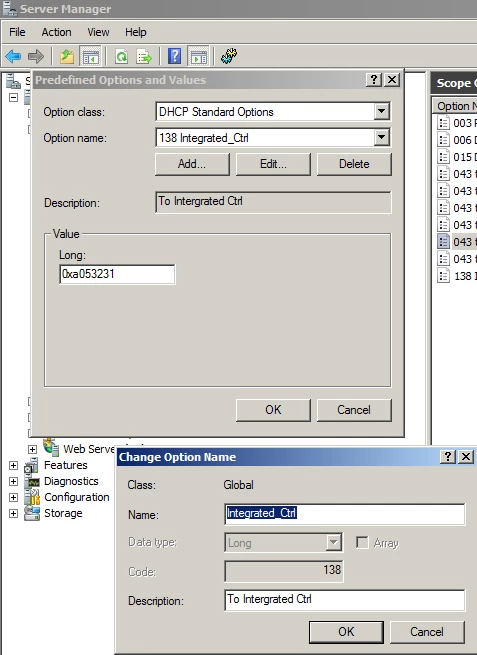
Task: Click the Long value field 0xa053231
Action: coord(117,274)
